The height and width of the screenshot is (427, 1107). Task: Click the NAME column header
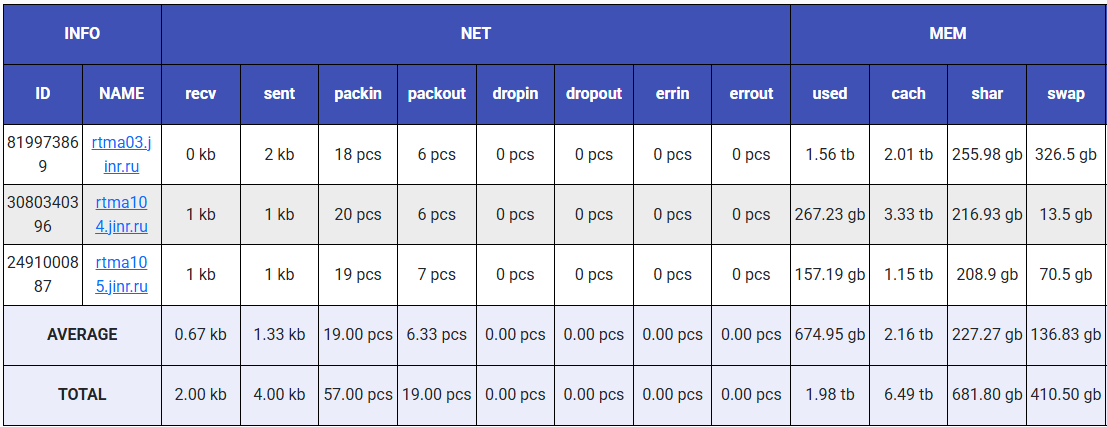coord(121,93)
